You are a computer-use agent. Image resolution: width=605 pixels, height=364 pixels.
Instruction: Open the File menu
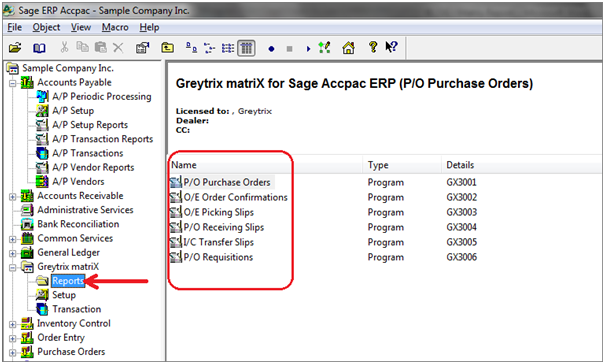[15, 27]
